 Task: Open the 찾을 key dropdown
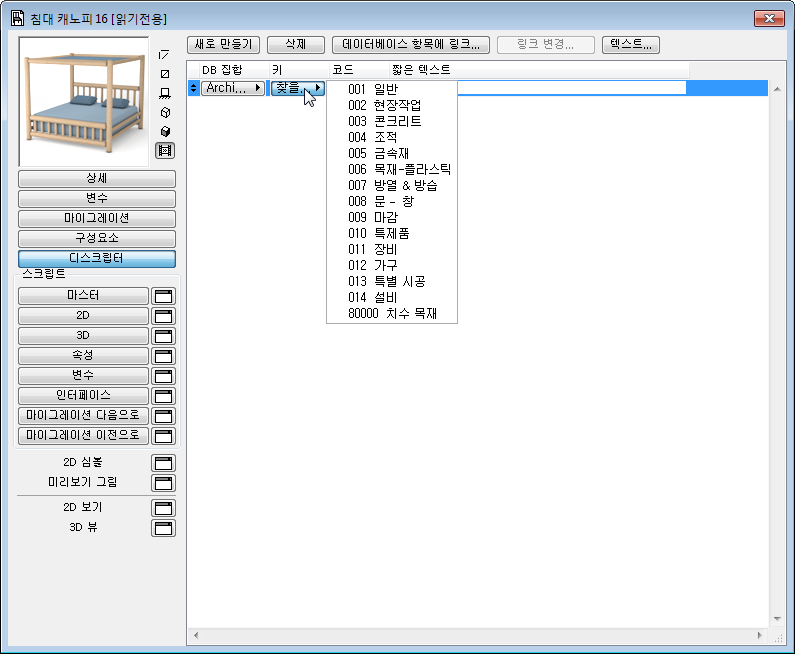(298, 88)
